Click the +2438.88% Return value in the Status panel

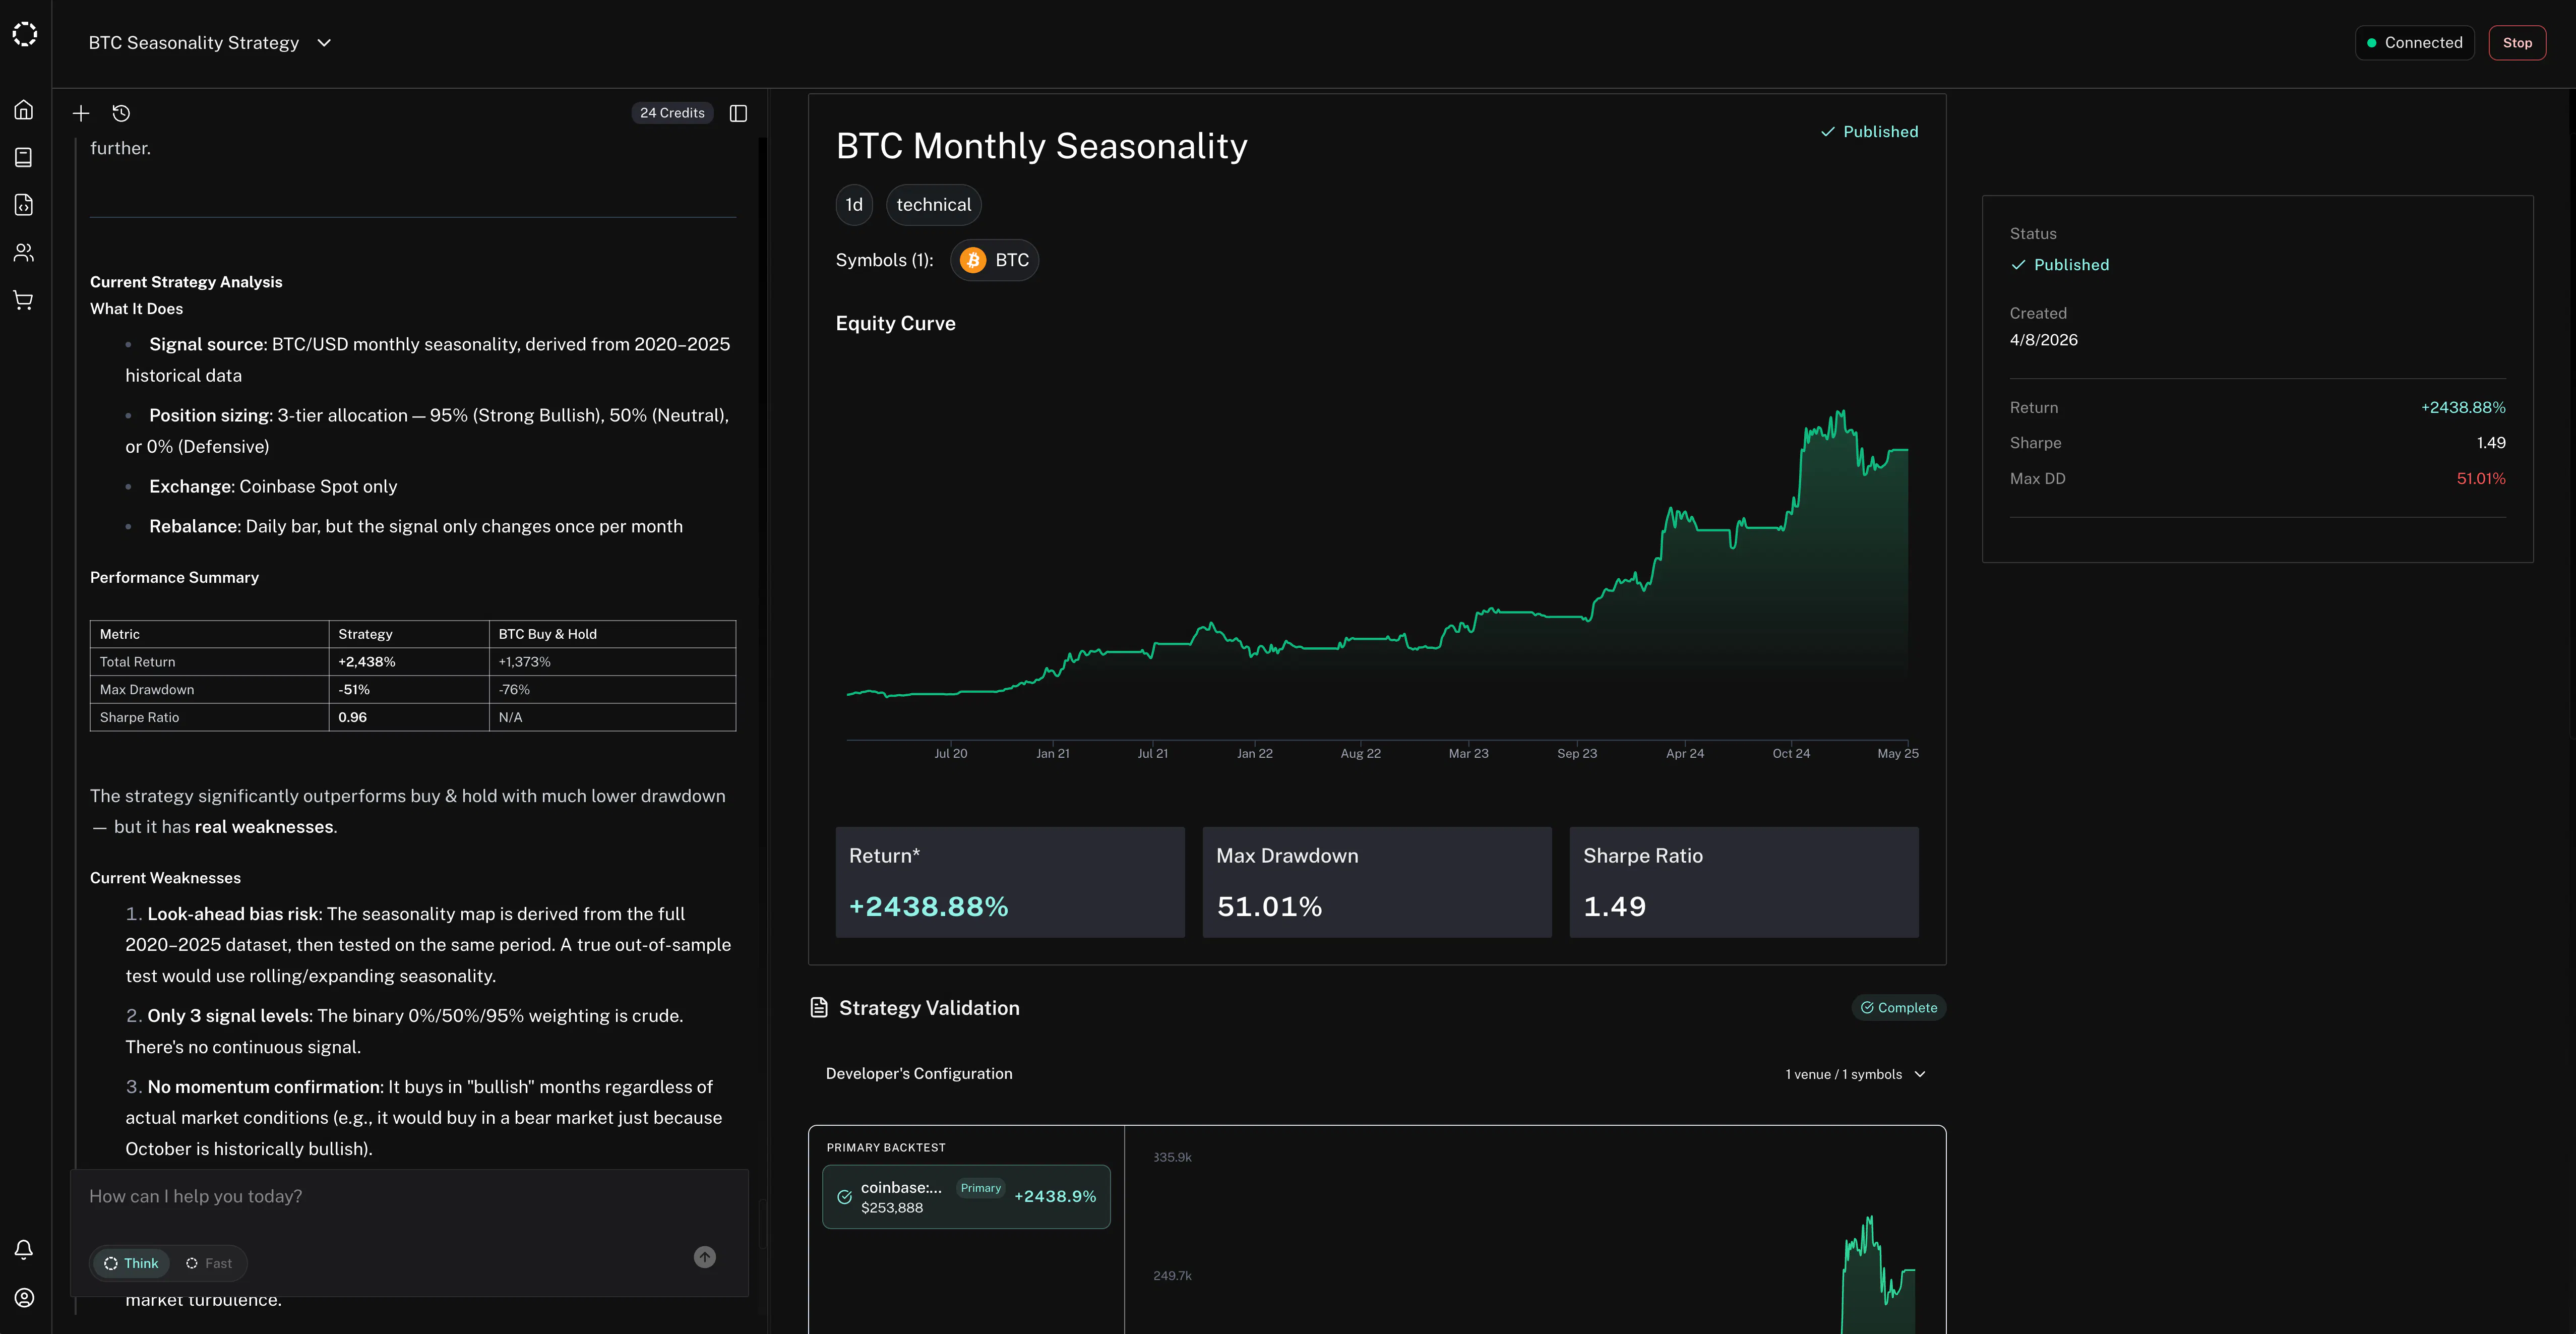tap(2463, 408)
